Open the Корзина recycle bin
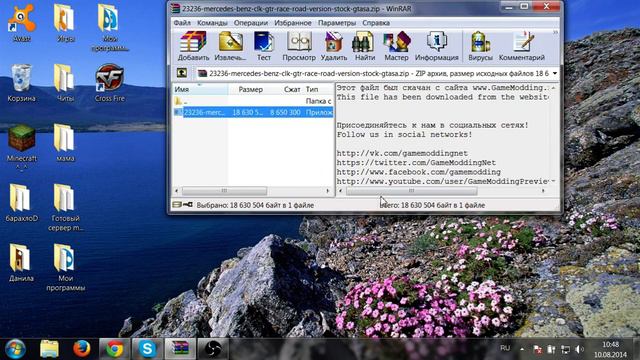Viewport: 640px width, 360px height. [21, 83]
